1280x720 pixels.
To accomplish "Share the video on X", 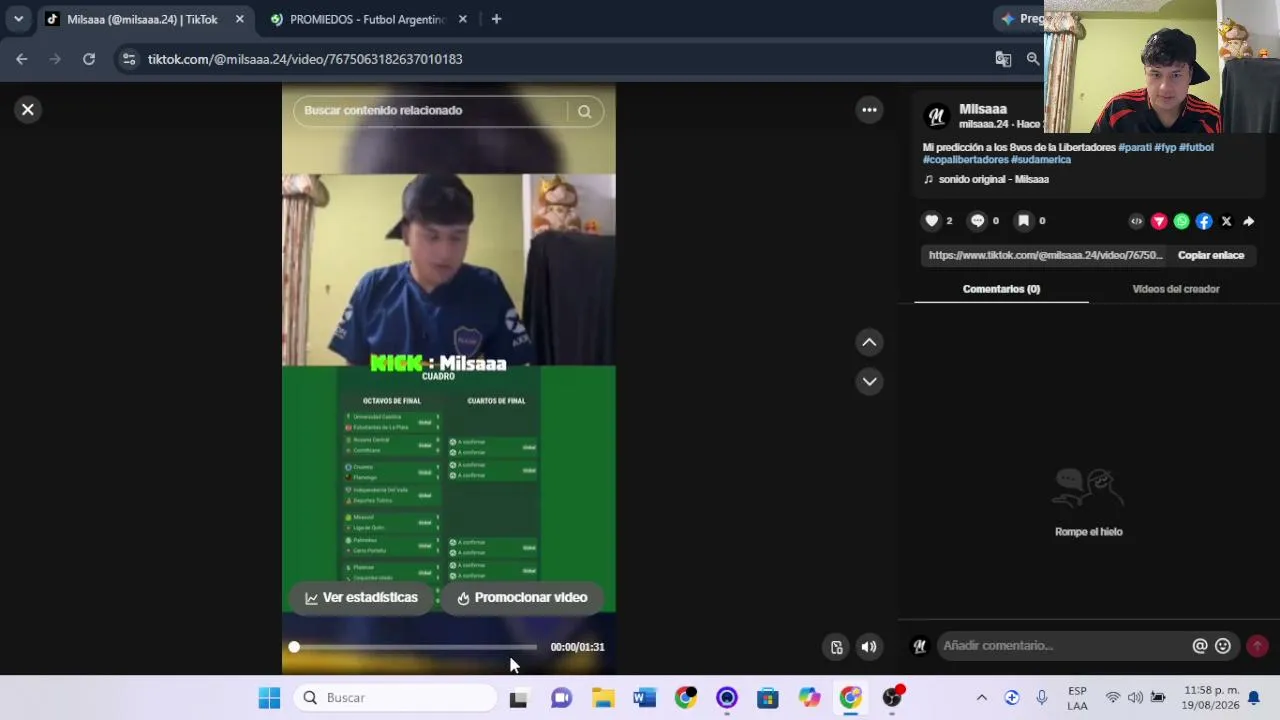I will tap(1226, 221).
